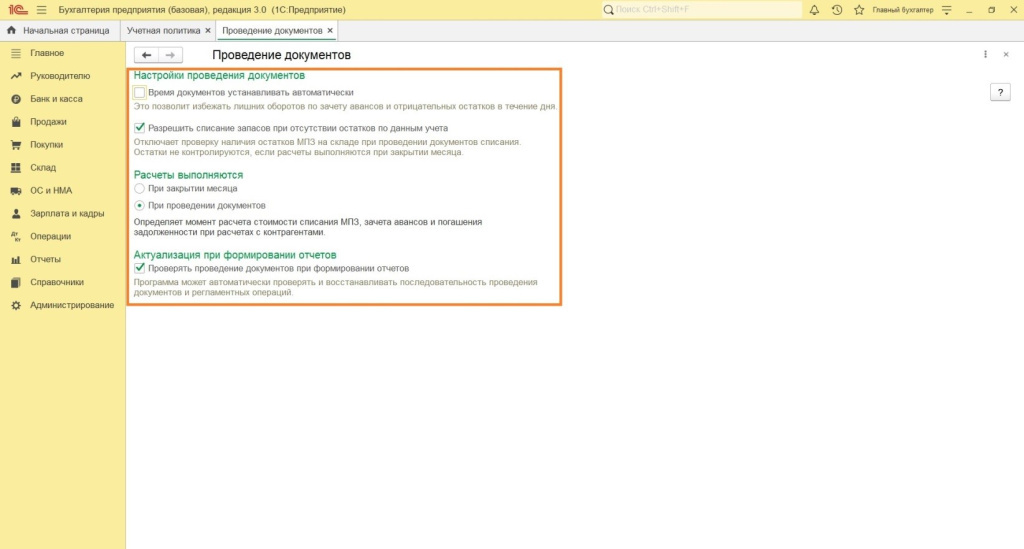
Task: Click the forward arrow navigation button
Action: 171,55
